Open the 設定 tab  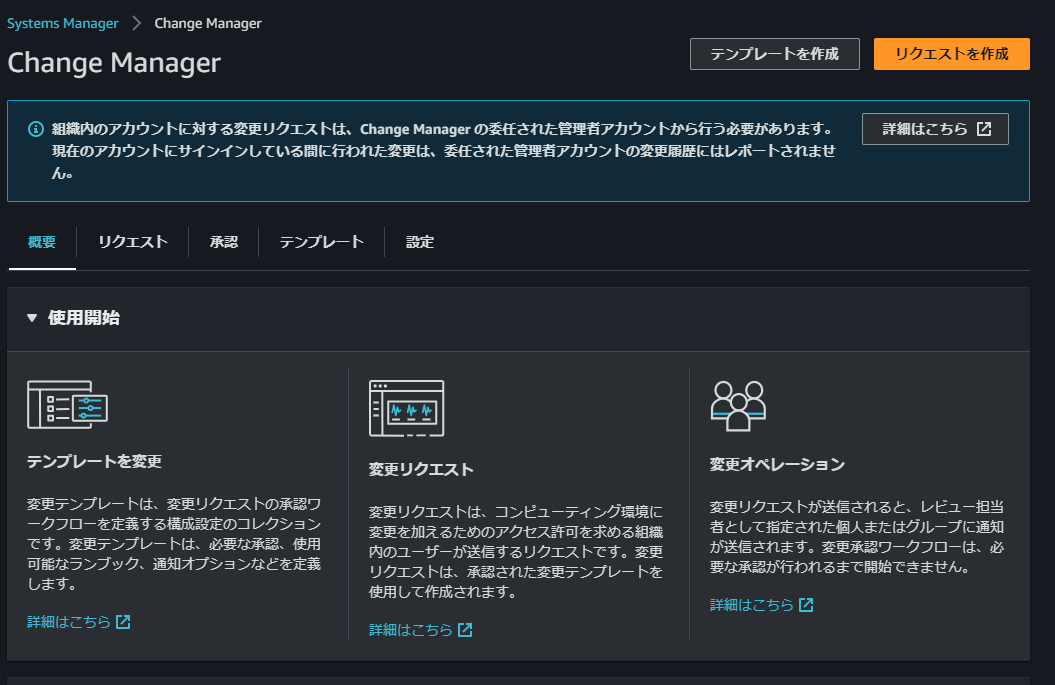click(x=419, y=242)
